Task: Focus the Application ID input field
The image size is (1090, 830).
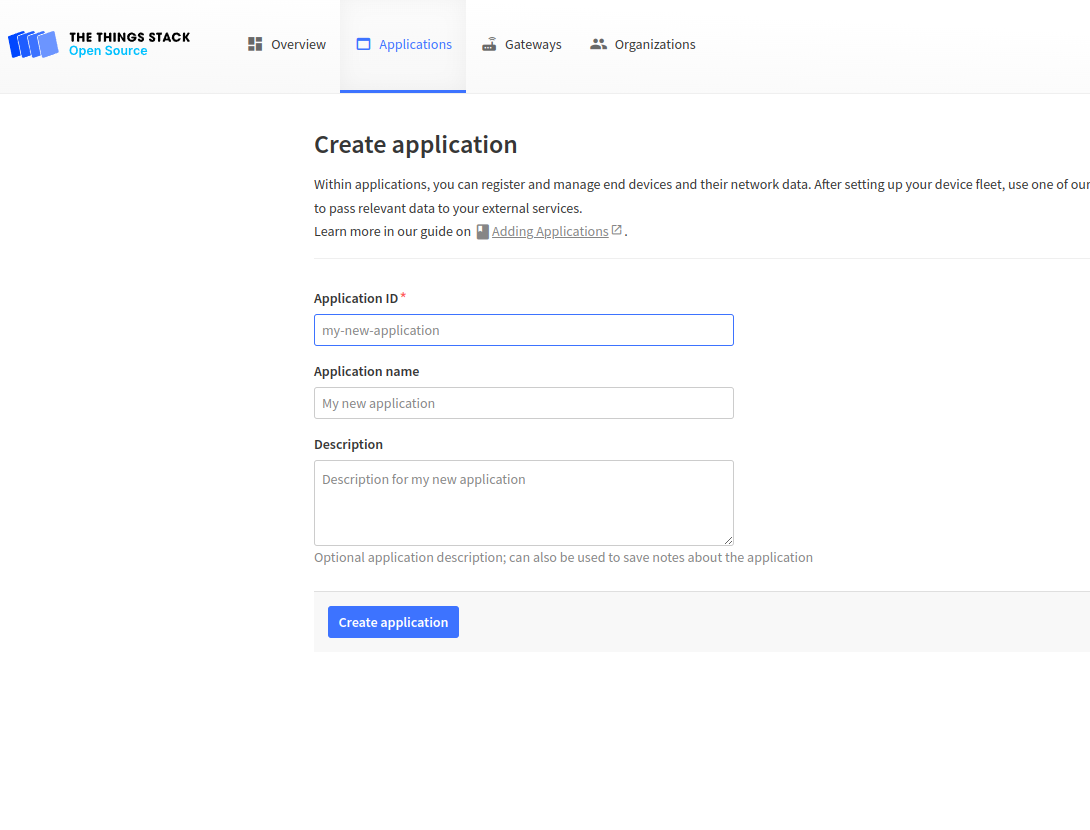Action: tap(523, 330)
